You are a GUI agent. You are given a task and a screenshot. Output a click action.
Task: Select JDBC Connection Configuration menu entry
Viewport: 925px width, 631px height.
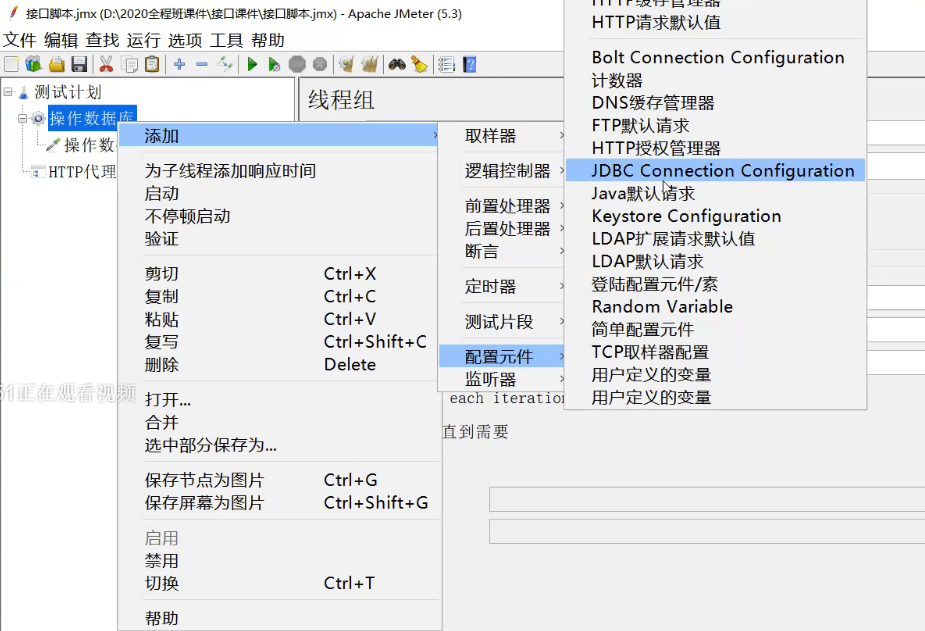coord(722,171)
